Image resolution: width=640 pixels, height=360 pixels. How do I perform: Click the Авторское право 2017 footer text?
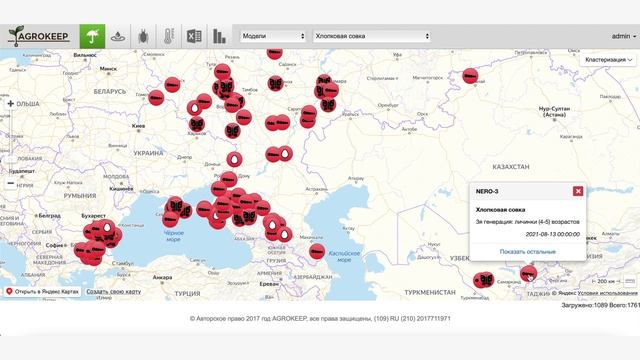click(x=320, y=318)
